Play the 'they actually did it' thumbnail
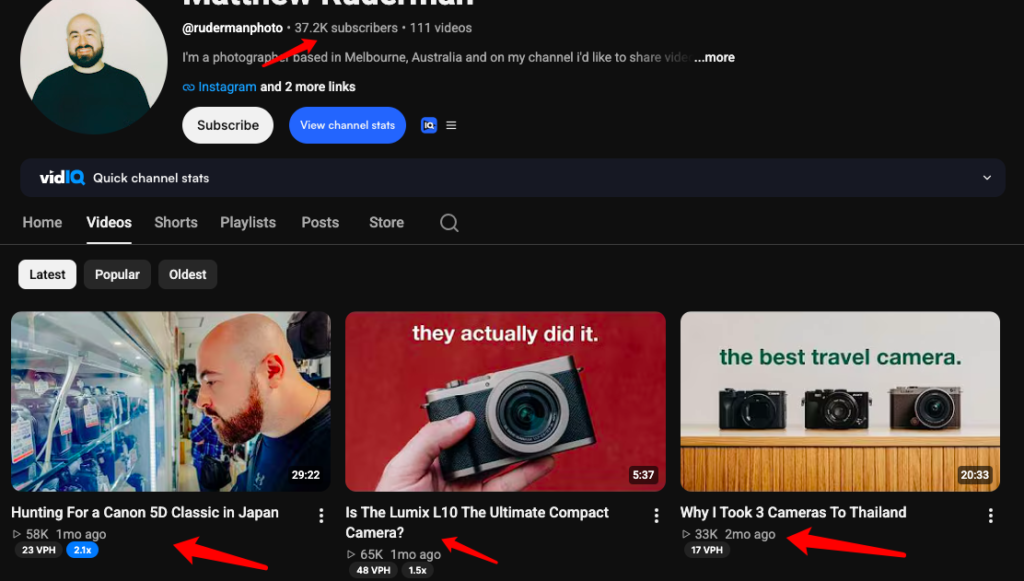Viewport: 1024px width, 581px height. point(505,401)
